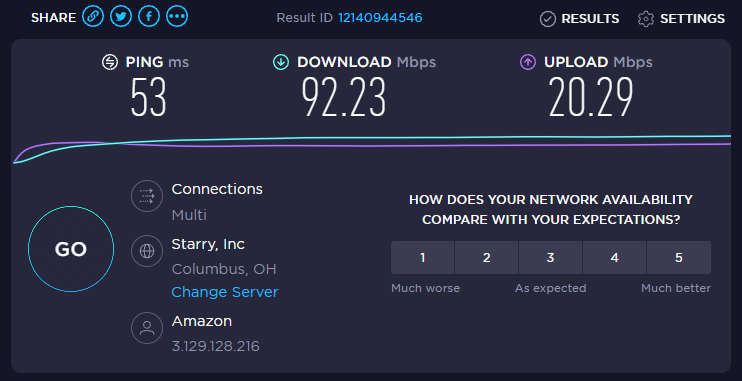Share result on Twitter
The image size is (742, 381).
click(x=121, y=17)
